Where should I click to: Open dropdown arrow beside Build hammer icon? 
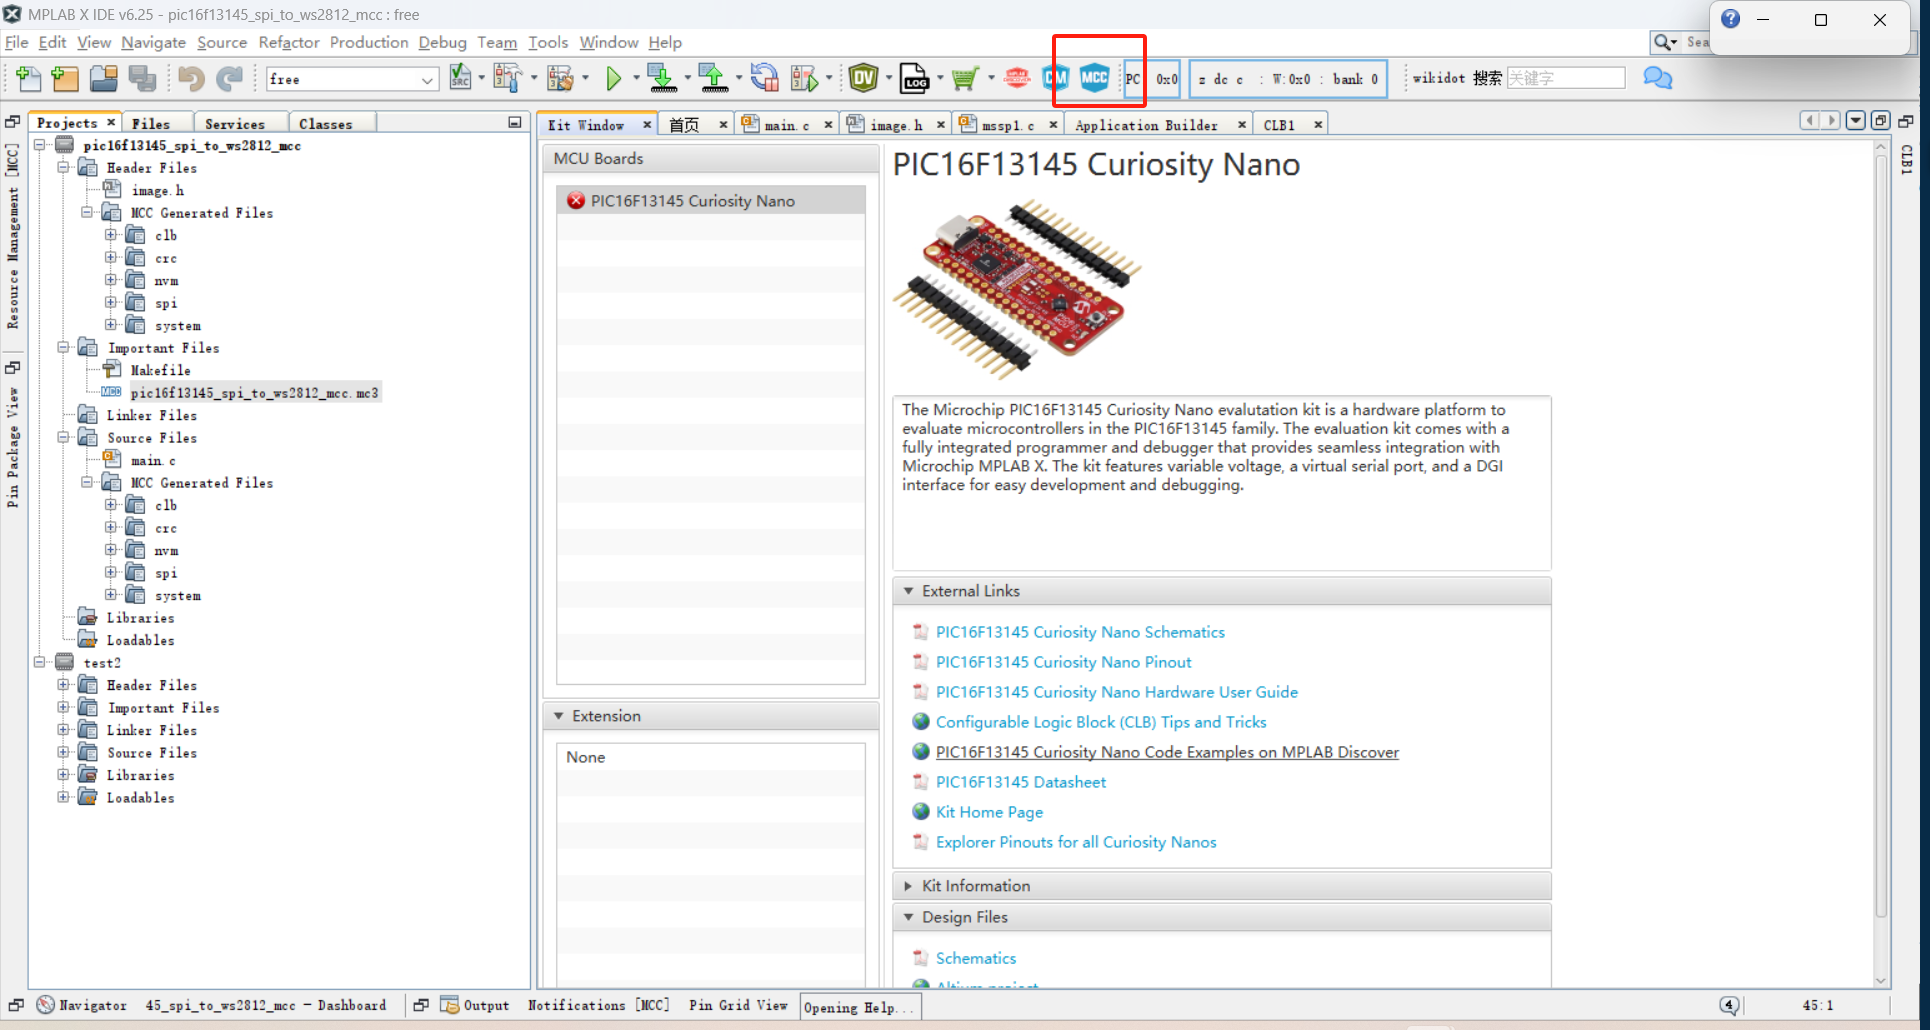coord(534,78)
